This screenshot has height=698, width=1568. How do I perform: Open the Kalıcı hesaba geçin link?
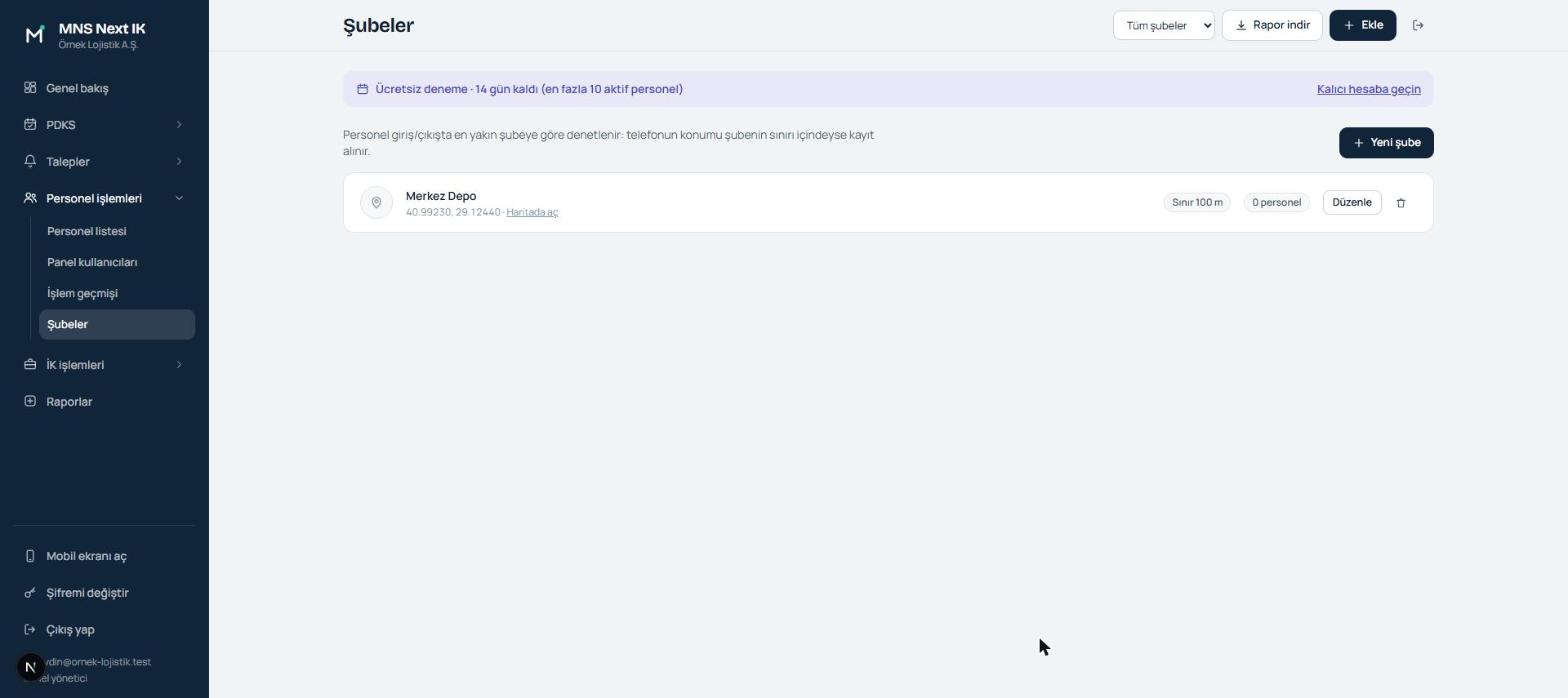pos(1369,89)
